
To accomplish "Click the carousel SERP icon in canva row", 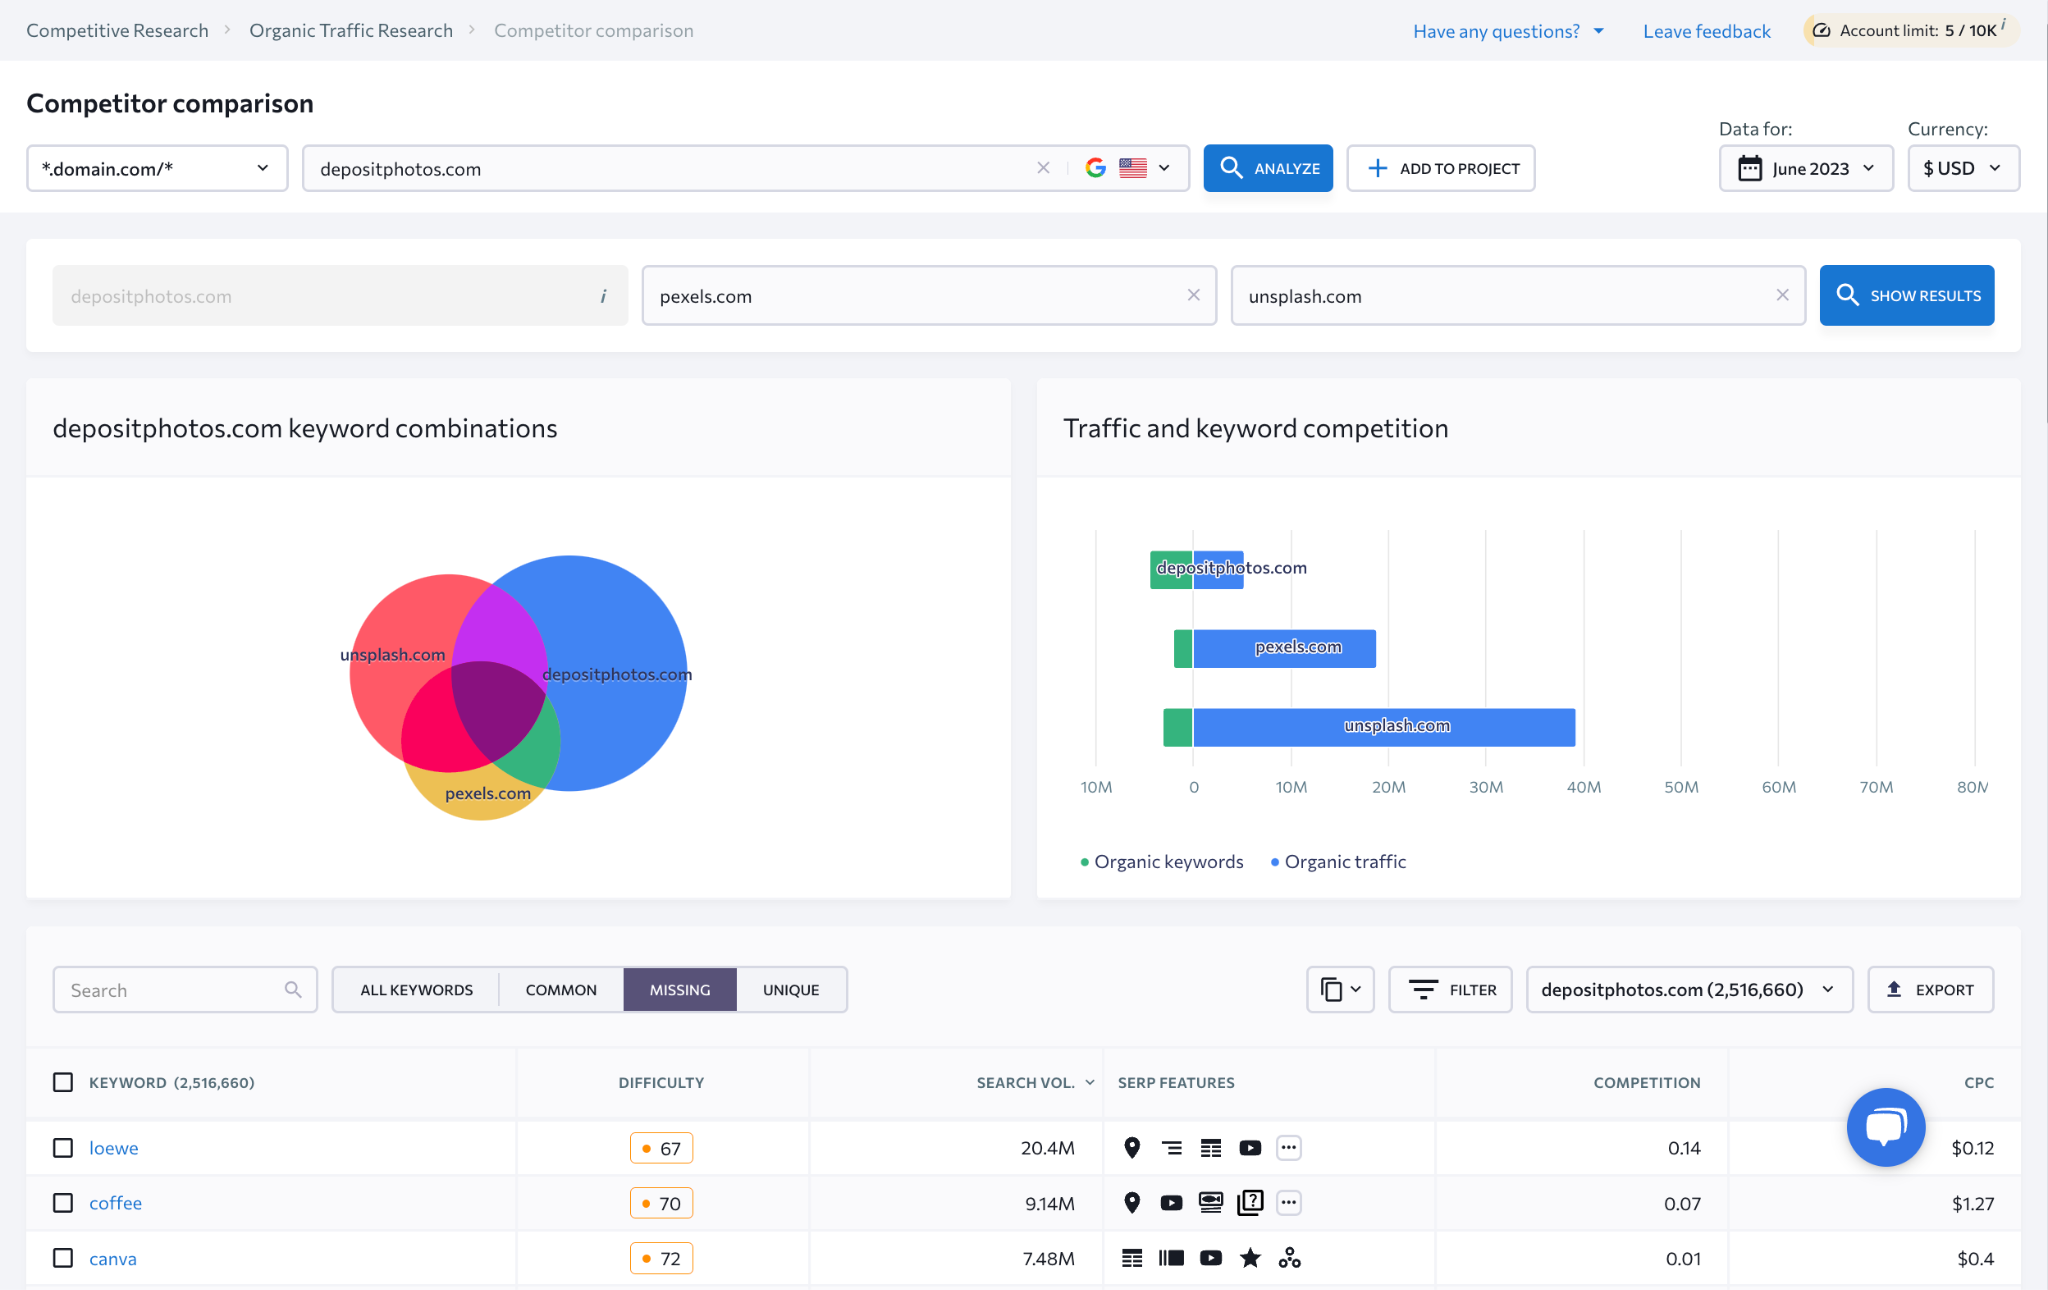I will coord(1171,1258).
